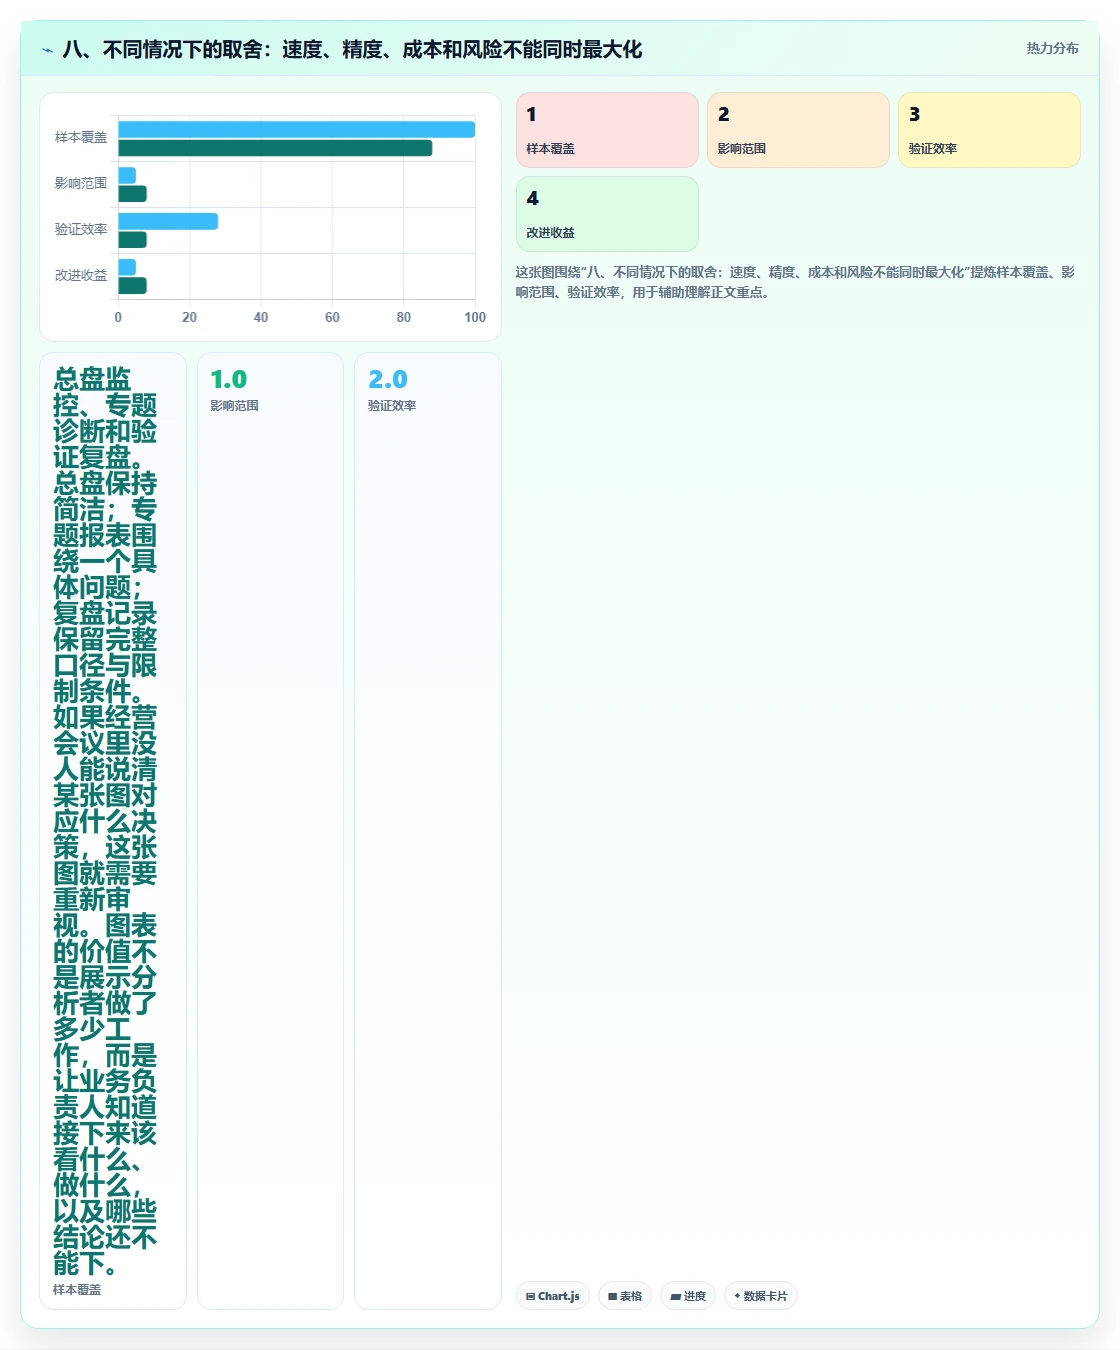Click the x-axis tick label 40

click(261, 317)
